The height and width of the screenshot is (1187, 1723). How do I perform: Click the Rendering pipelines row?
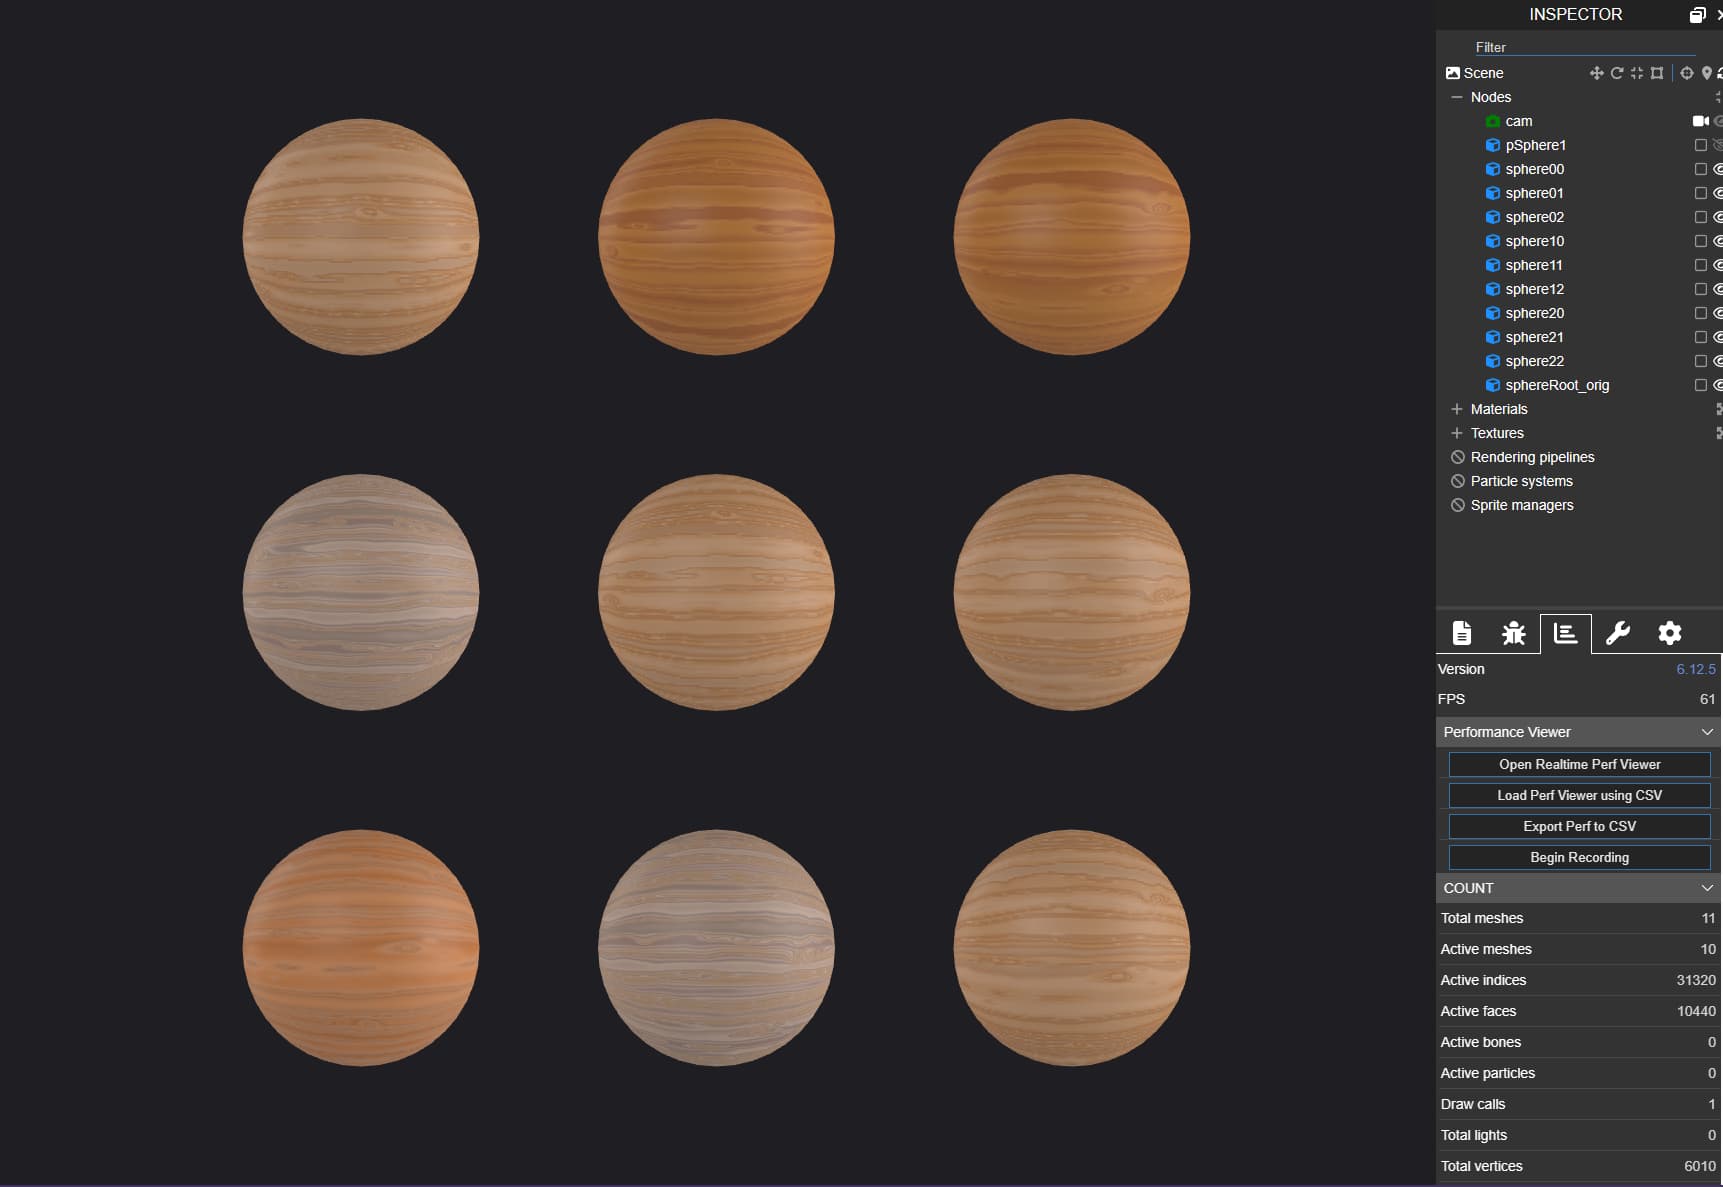tap(1579, 457)
